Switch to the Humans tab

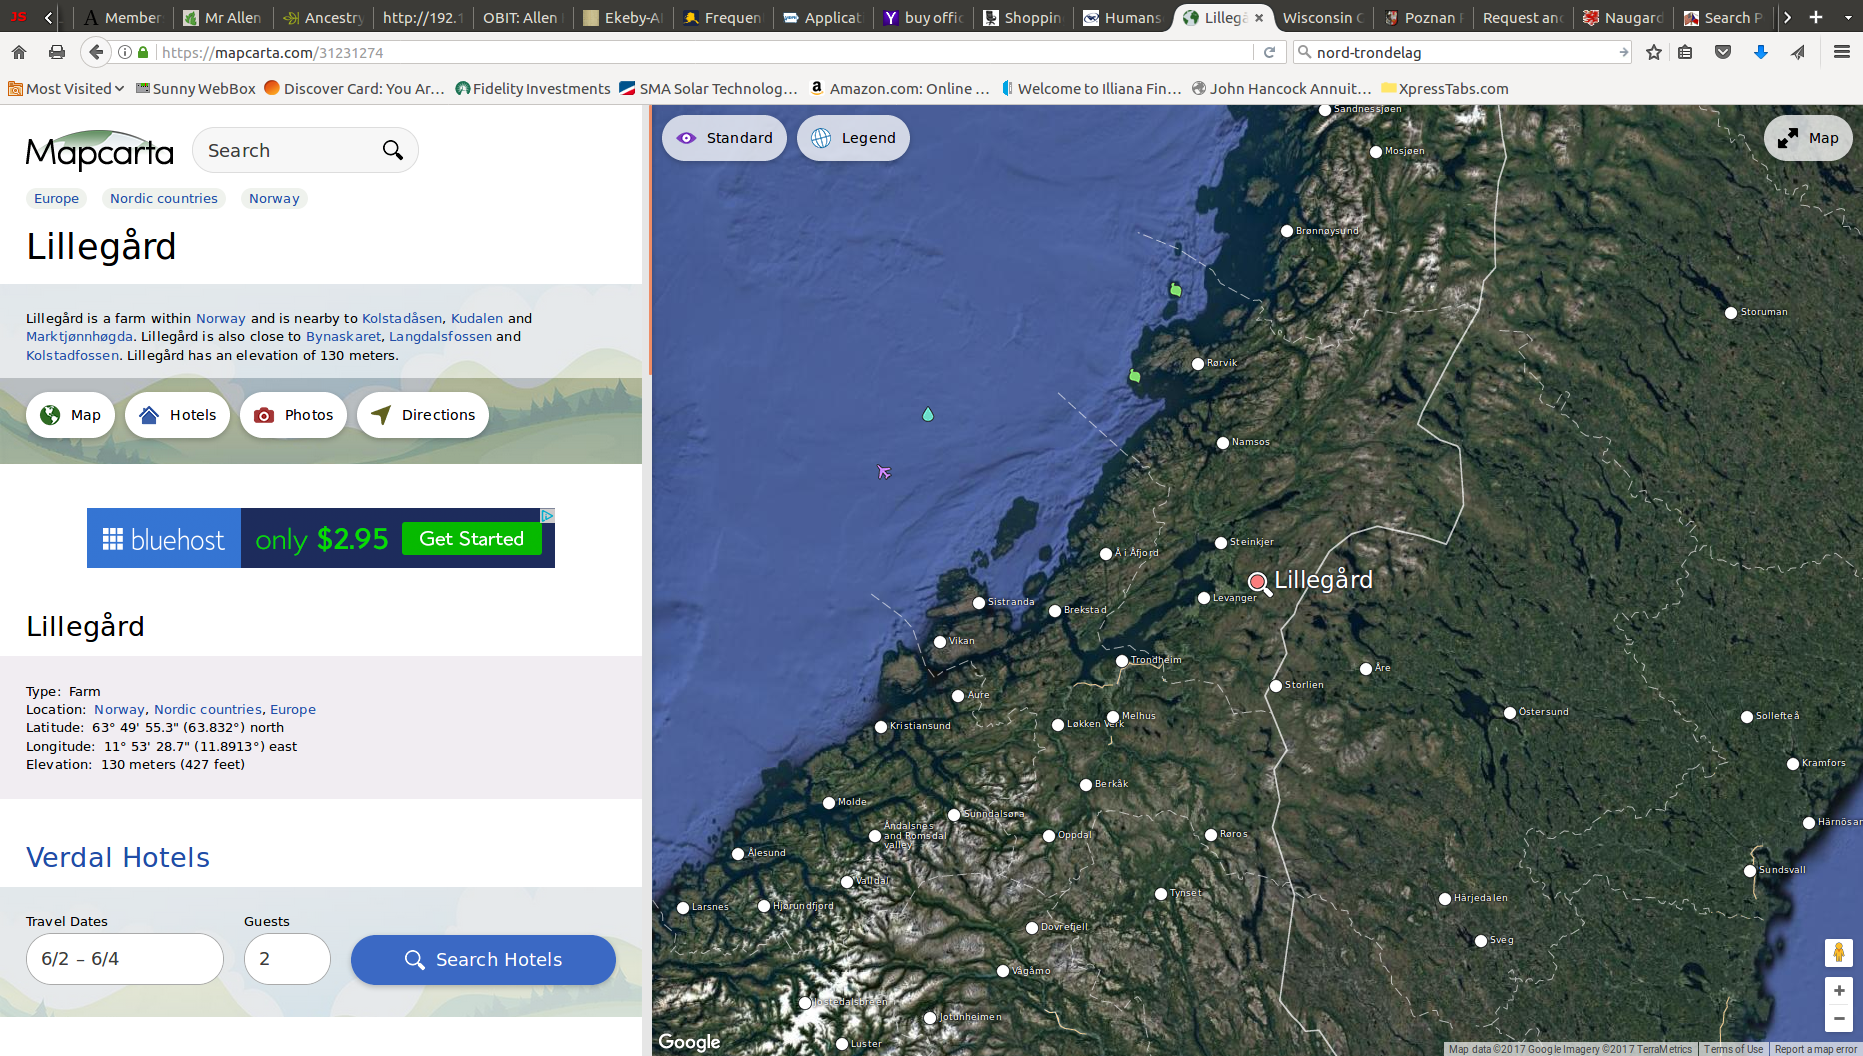click(x=1123, y=17)
